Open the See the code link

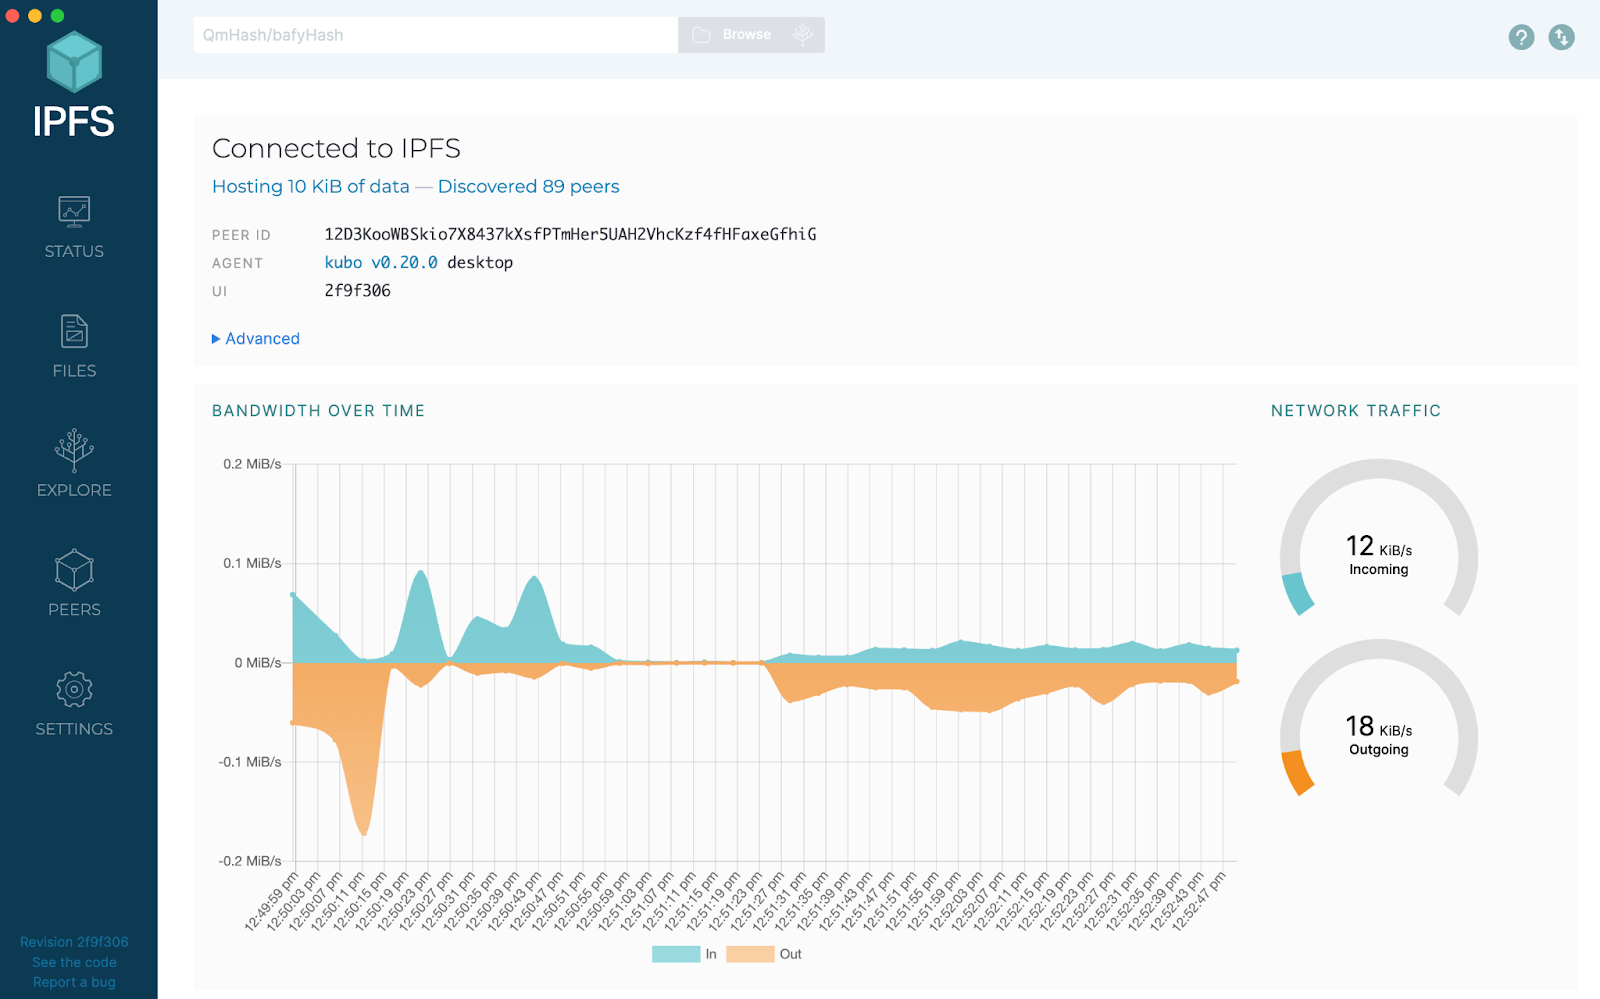coord(74,962)
